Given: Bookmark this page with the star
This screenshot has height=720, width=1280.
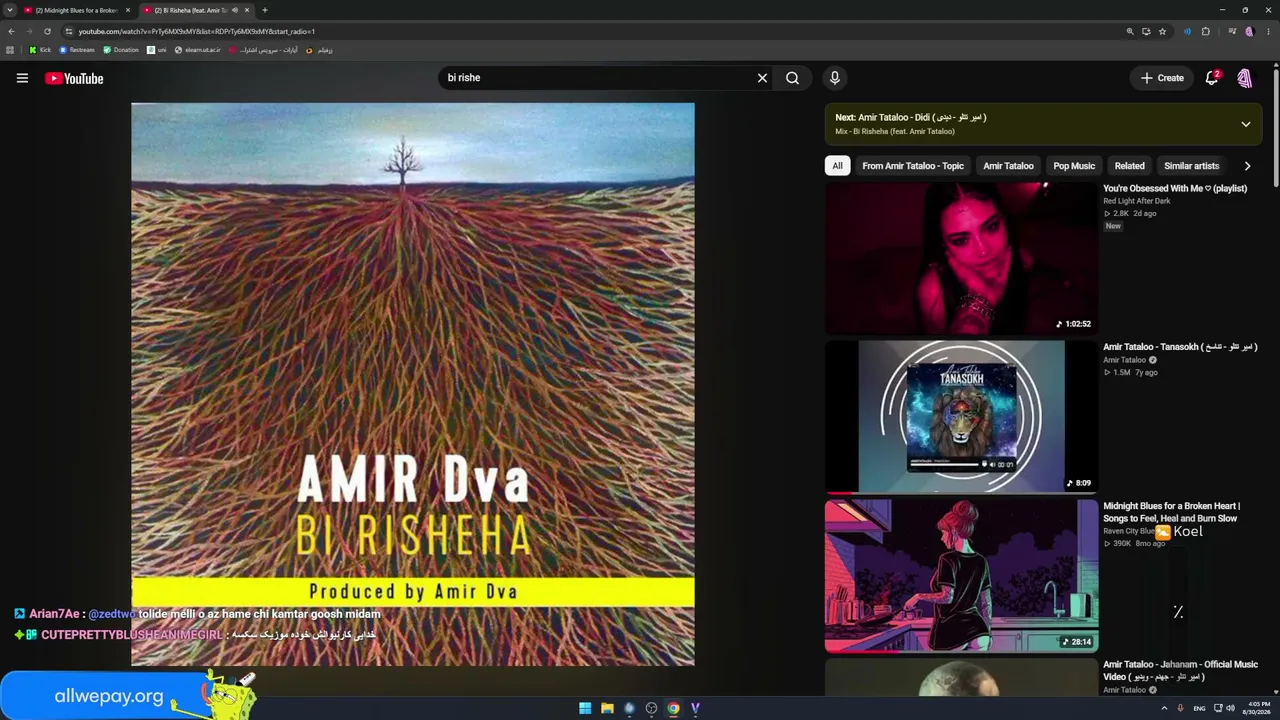Looking at the screenshot, I should click(x=1162, y=31).
